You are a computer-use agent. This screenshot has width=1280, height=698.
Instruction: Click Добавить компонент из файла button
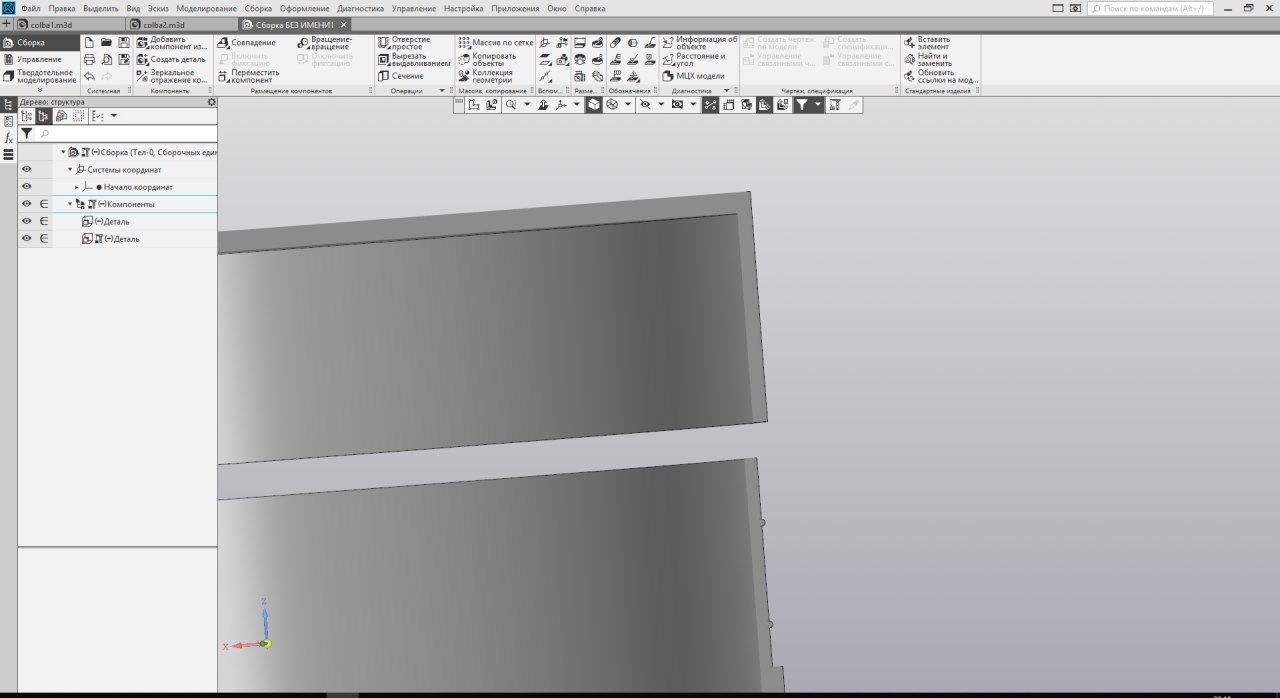tap(173, 43)
